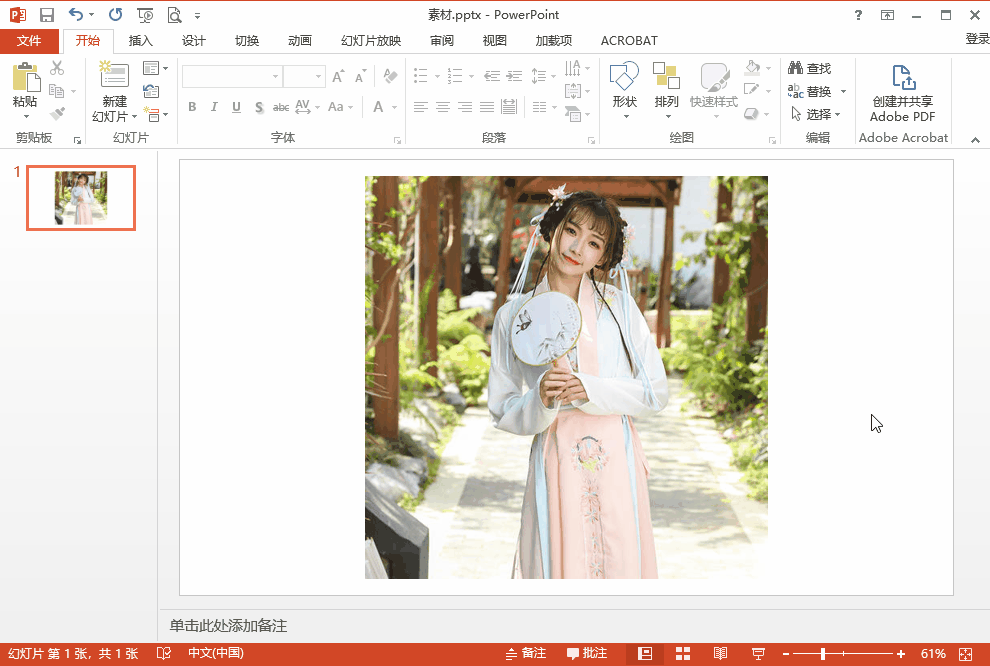Increase the font size
This screenshot has height=666, width=990.
[x=338, y=76]
